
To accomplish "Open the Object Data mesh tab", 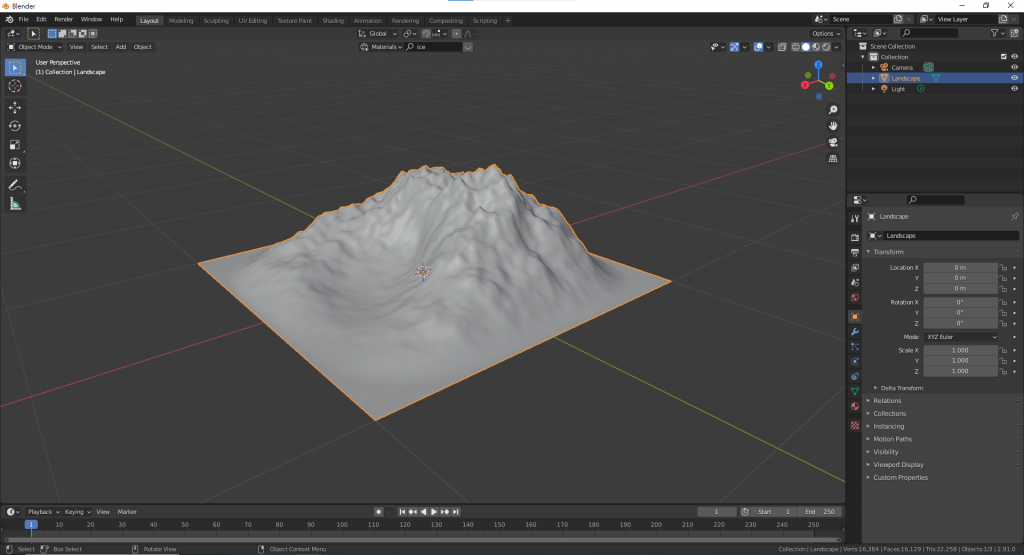I will tap(854, 391).
